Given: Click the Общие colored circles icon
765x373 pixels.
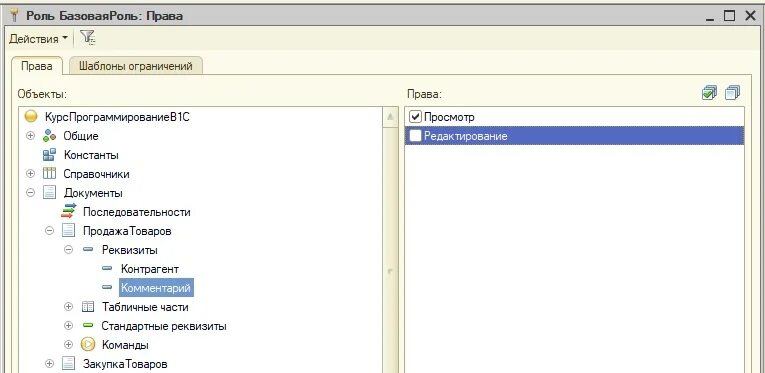Looking at the screenshot, I should [x=50, y=136].
